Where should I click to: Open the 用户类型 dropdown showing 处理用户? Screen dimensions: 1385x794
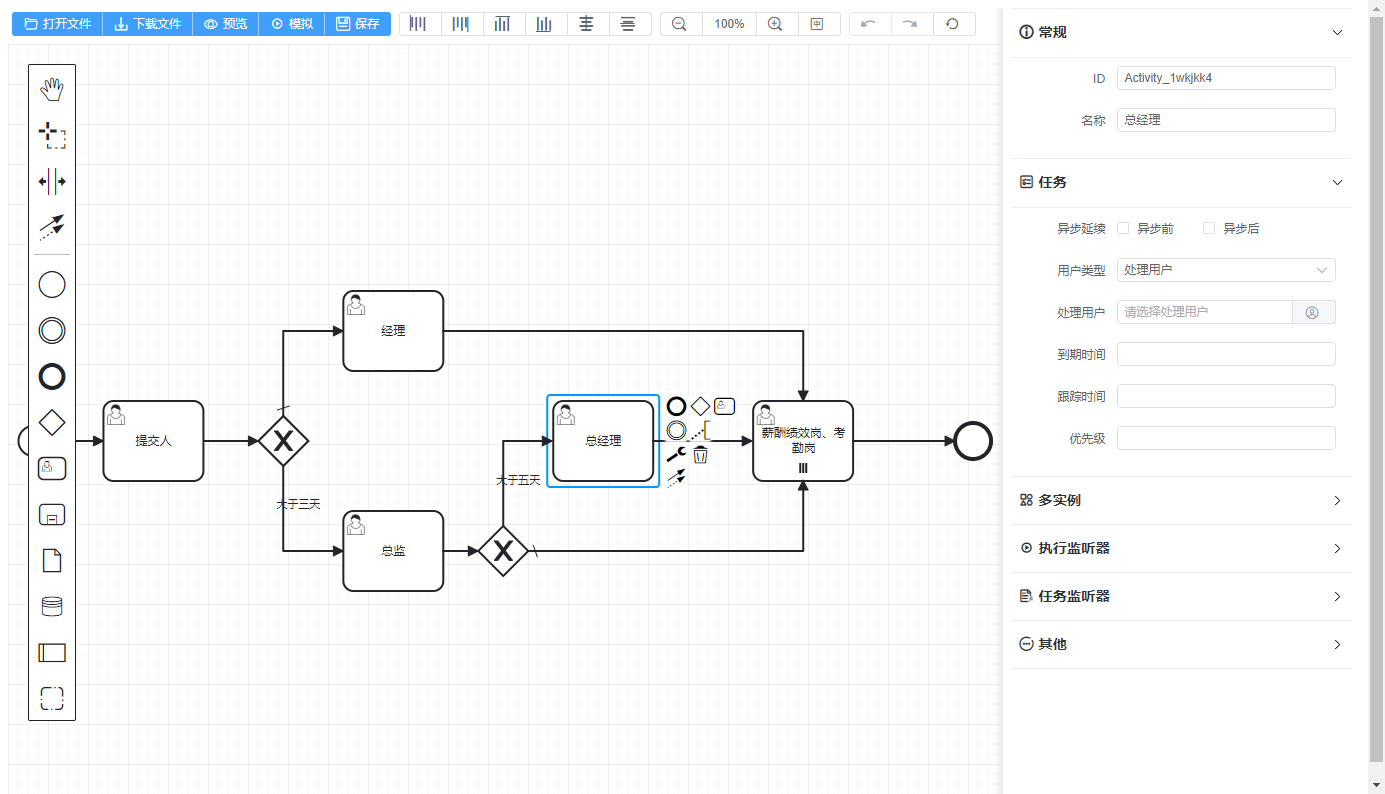coord(1226,269)
